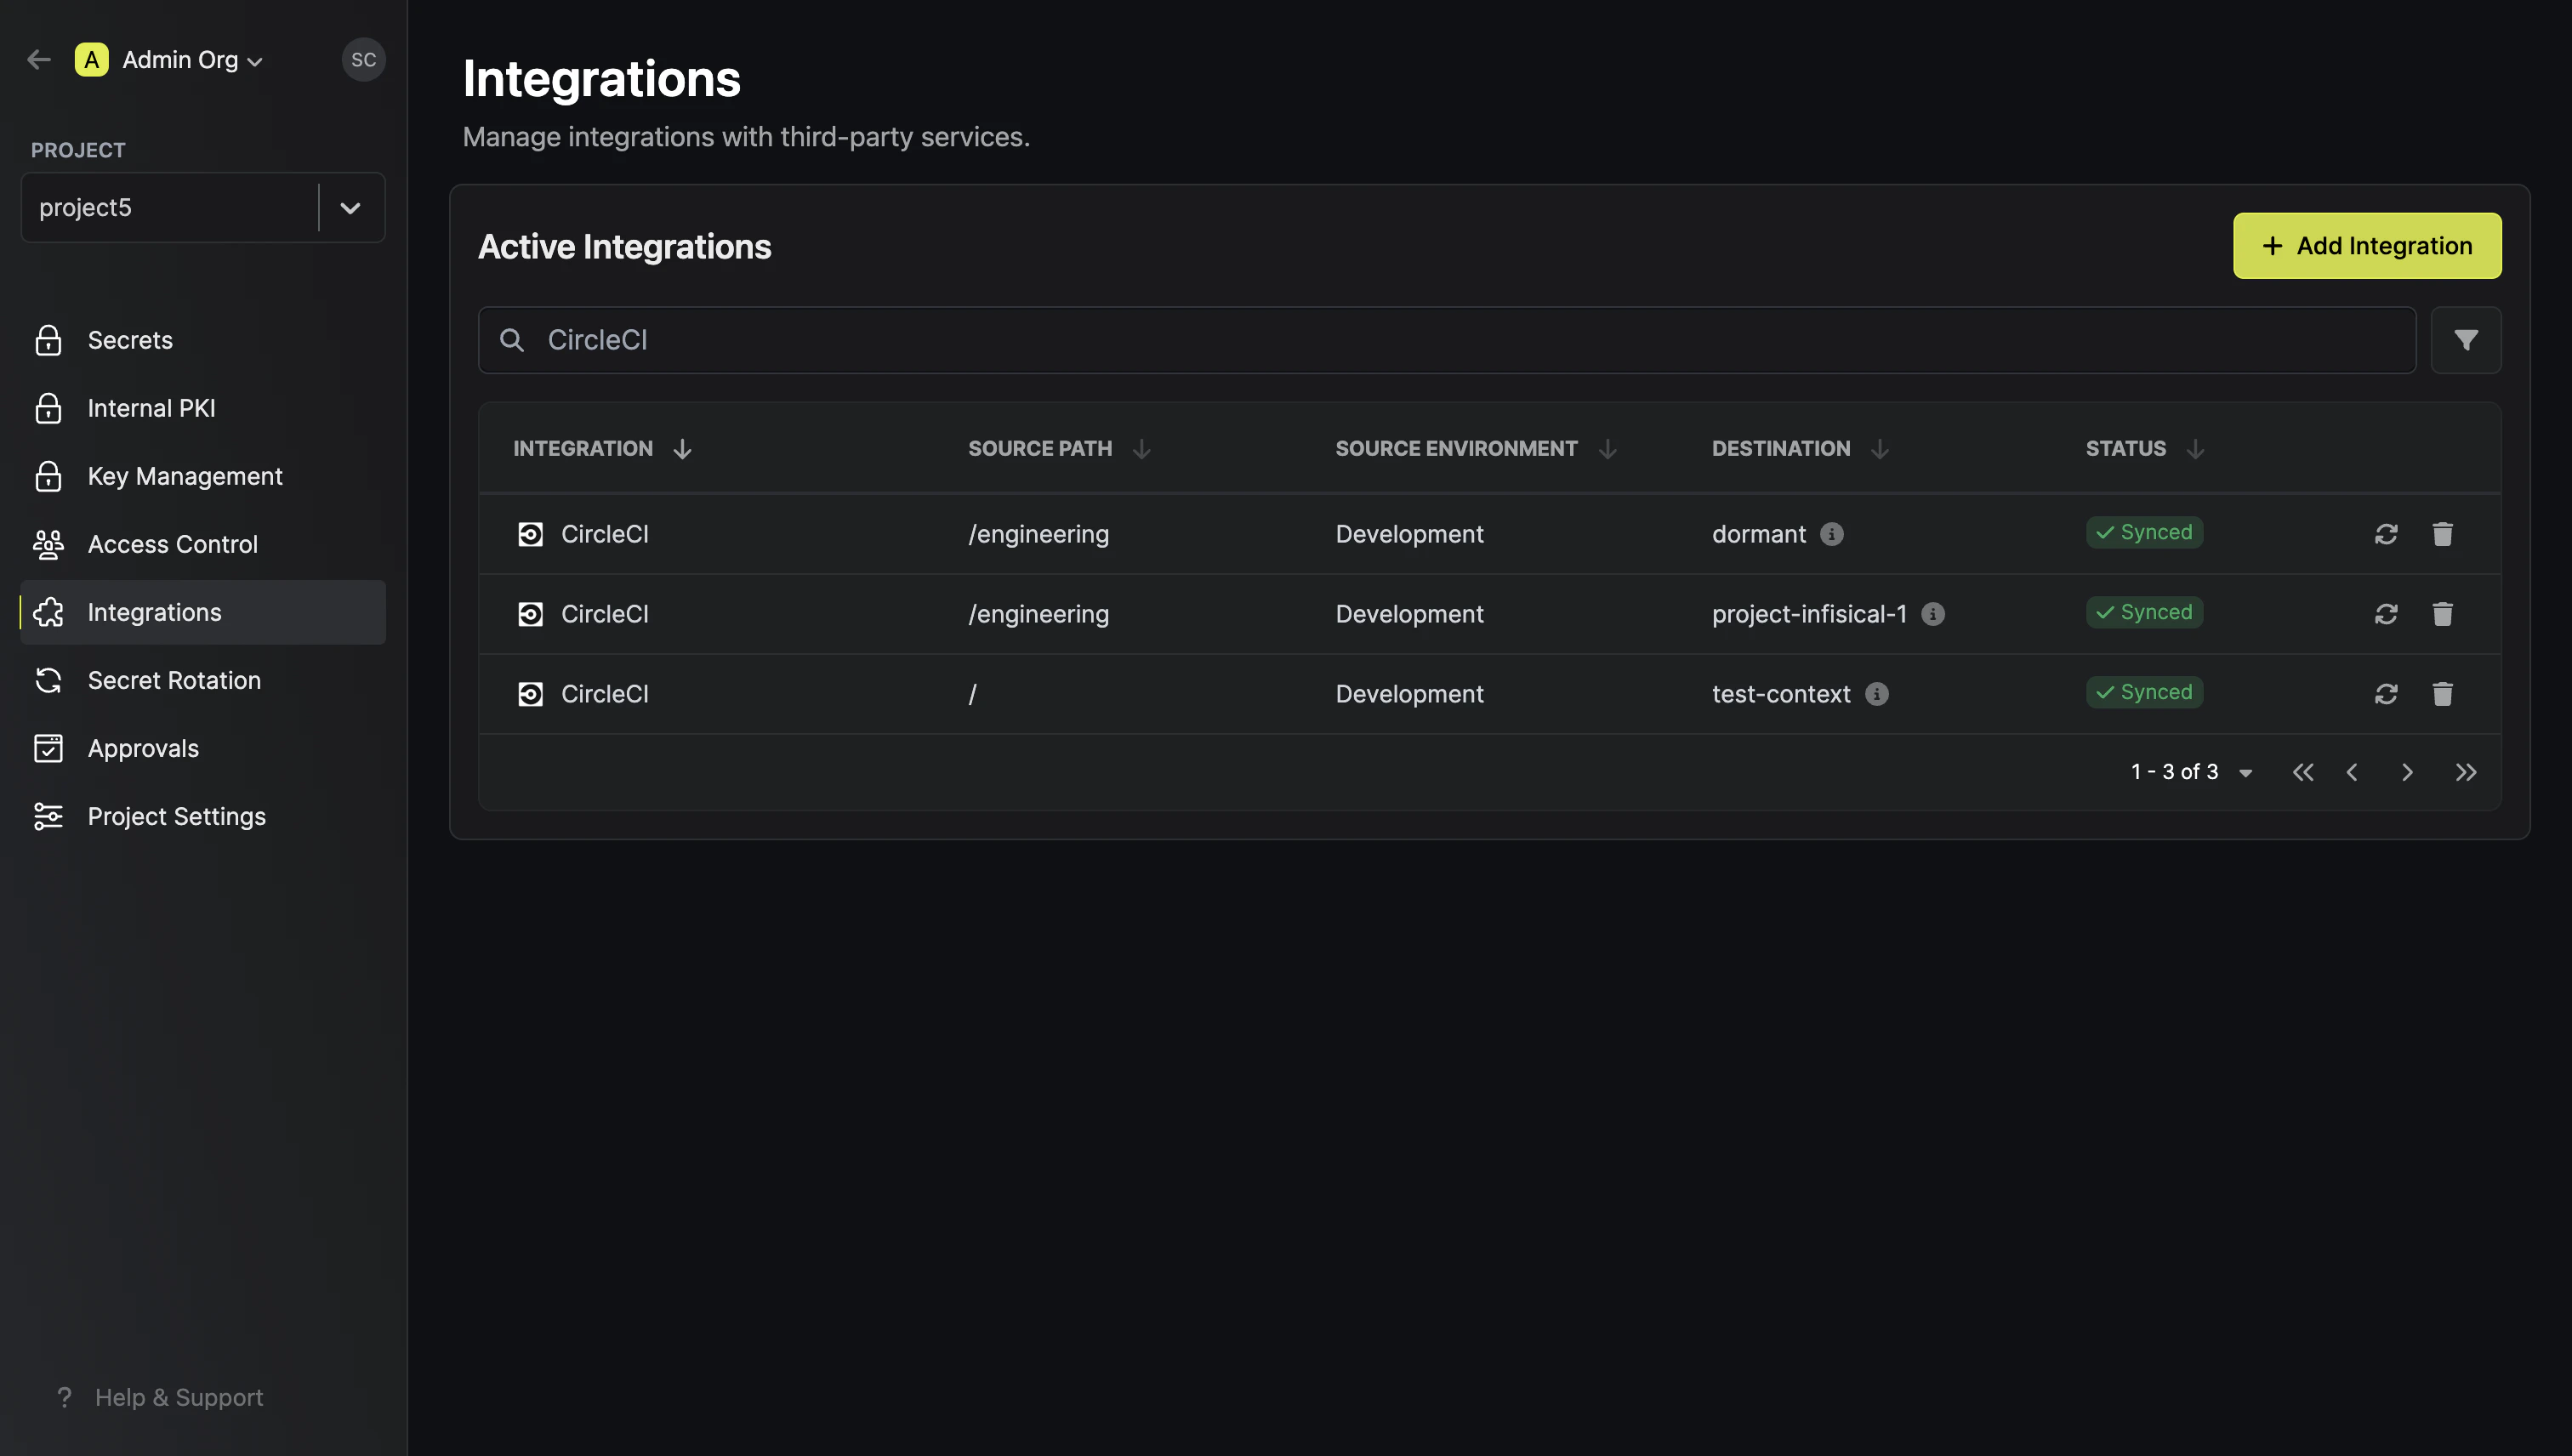Open the SC user avatar menu
This screenshot has width=2572, height=1456.
click(x=363, y=60)
